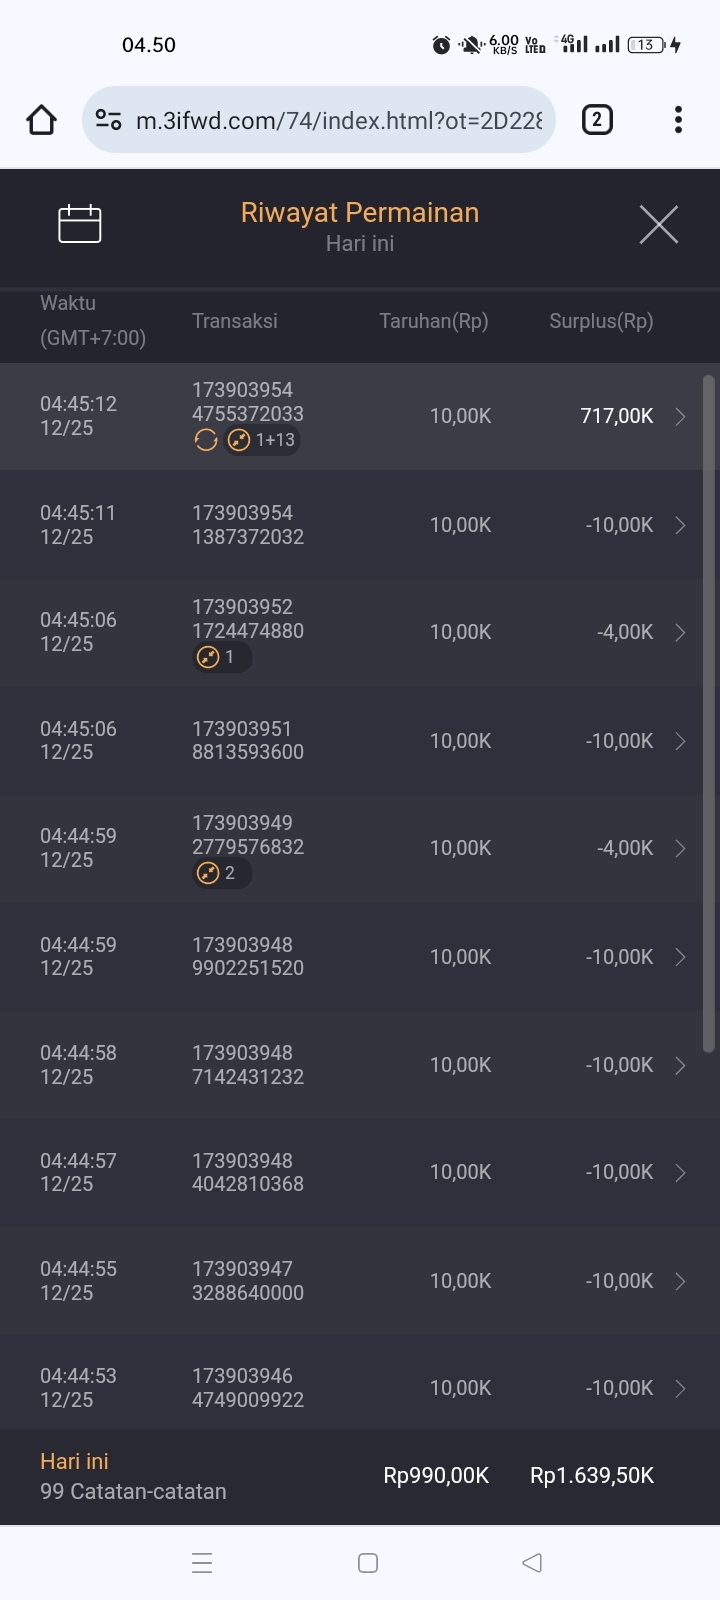Open the tab switcher showing 2 tabs
The height and width of the screenshot is (1600, 720).
click(x=597, y=120)
